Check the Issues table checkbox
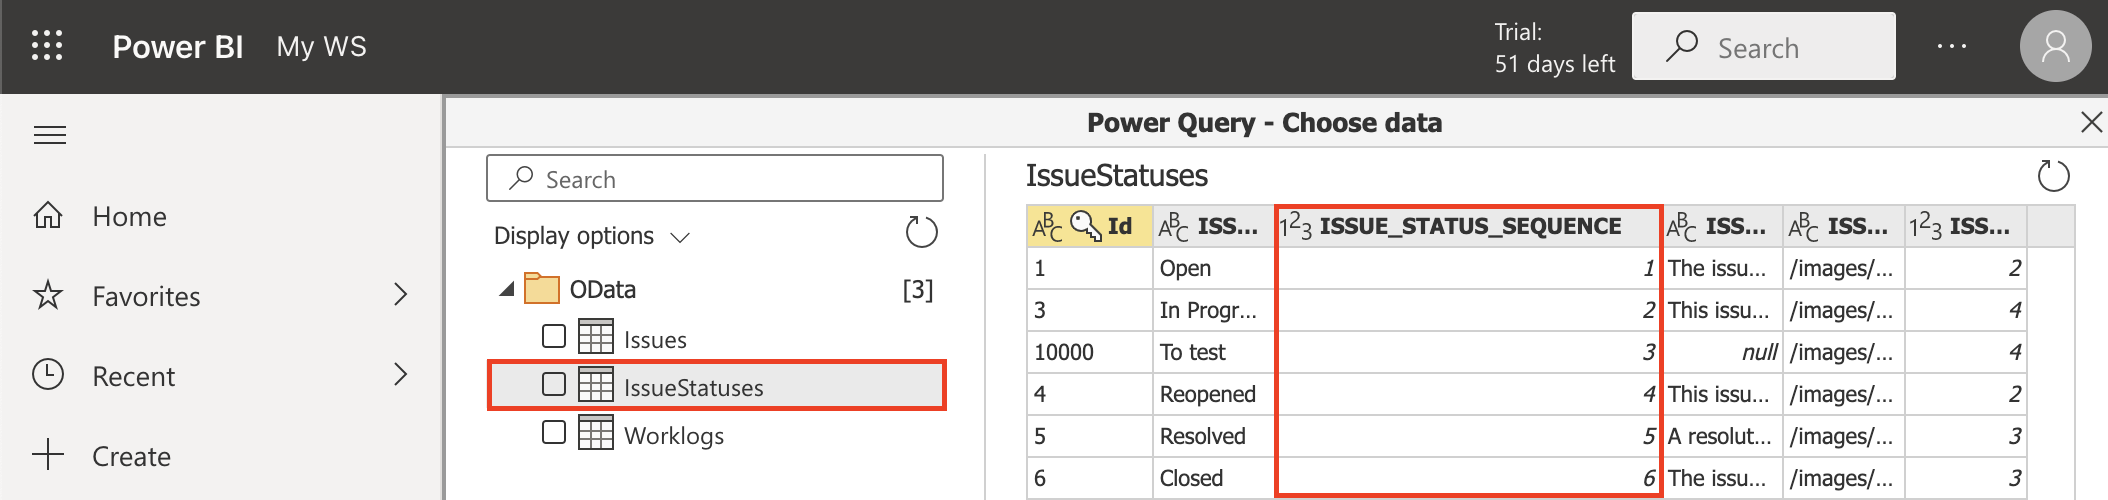 (554, 336)
